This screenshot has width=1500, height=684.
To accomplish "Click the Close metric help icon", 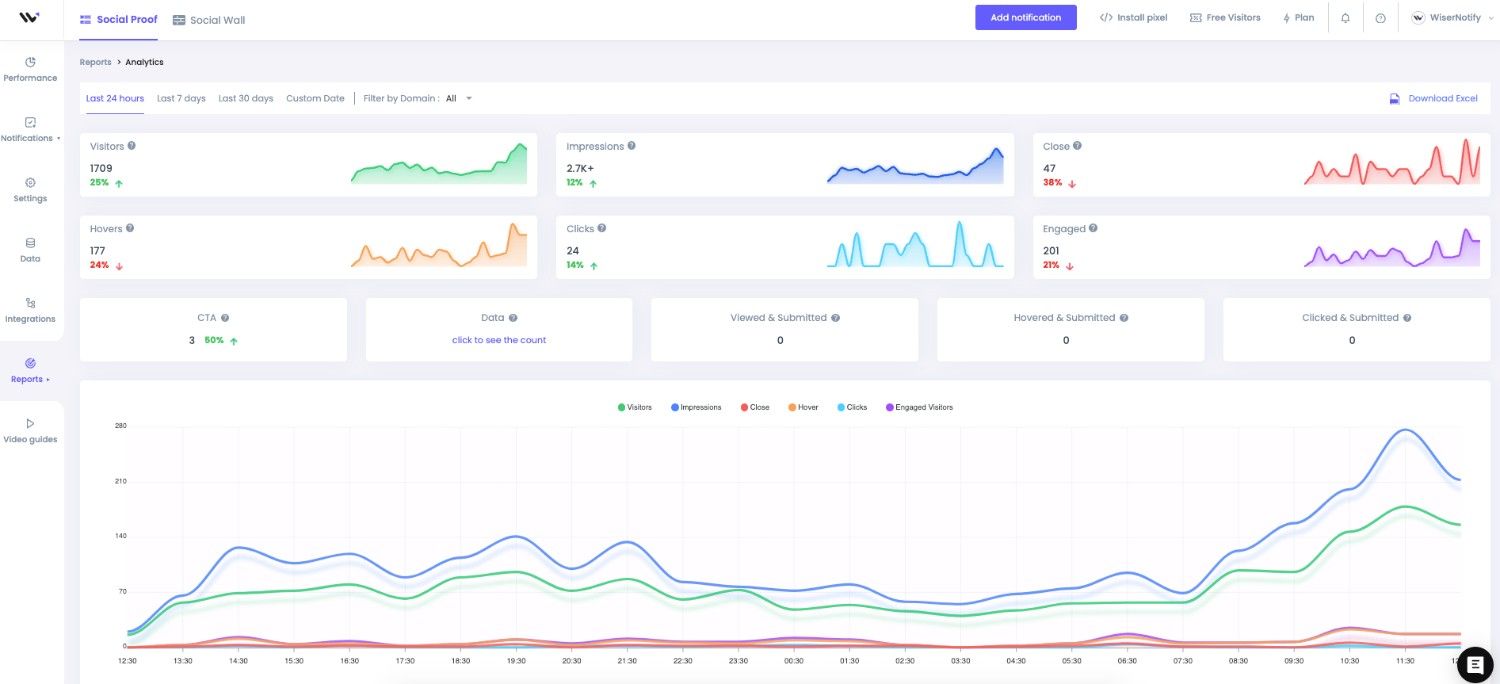I will (x=1077, y=146).
